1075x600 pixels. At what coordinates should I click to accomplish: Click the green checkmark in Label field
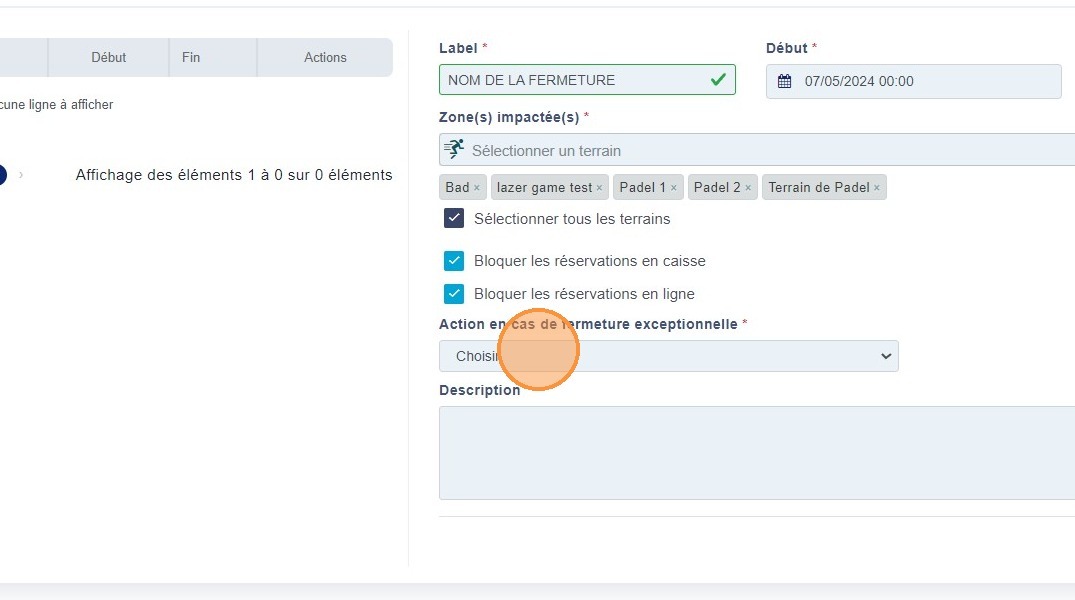tap(718, 80)
